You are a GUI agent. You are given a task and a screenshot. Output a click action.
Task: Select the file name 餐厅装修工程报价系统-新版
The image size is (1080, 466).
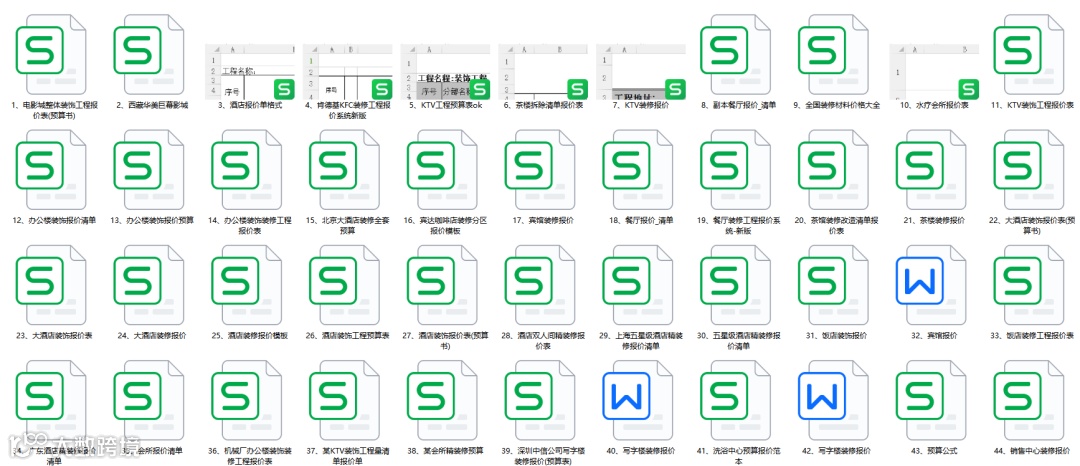pyautogui.click(x=738, y=226)
